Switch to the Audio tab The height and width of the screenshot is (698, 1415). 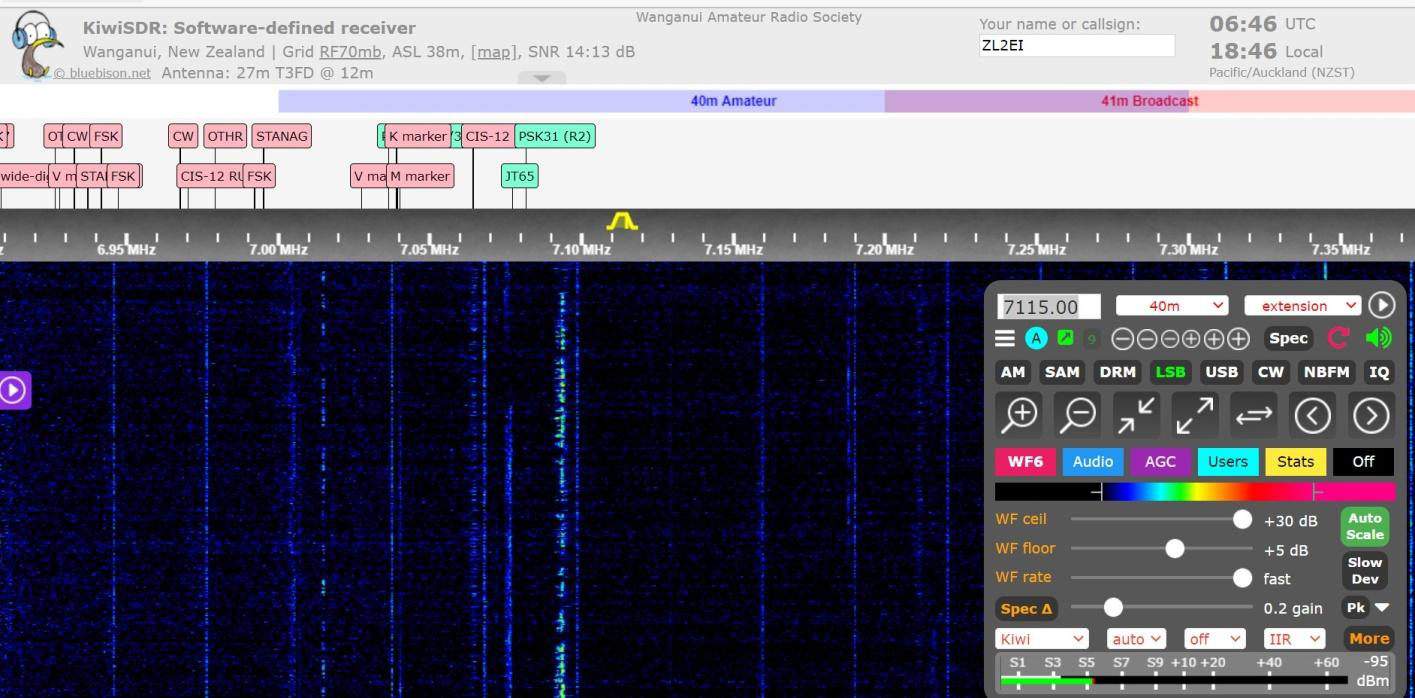tap(1092, 461)
